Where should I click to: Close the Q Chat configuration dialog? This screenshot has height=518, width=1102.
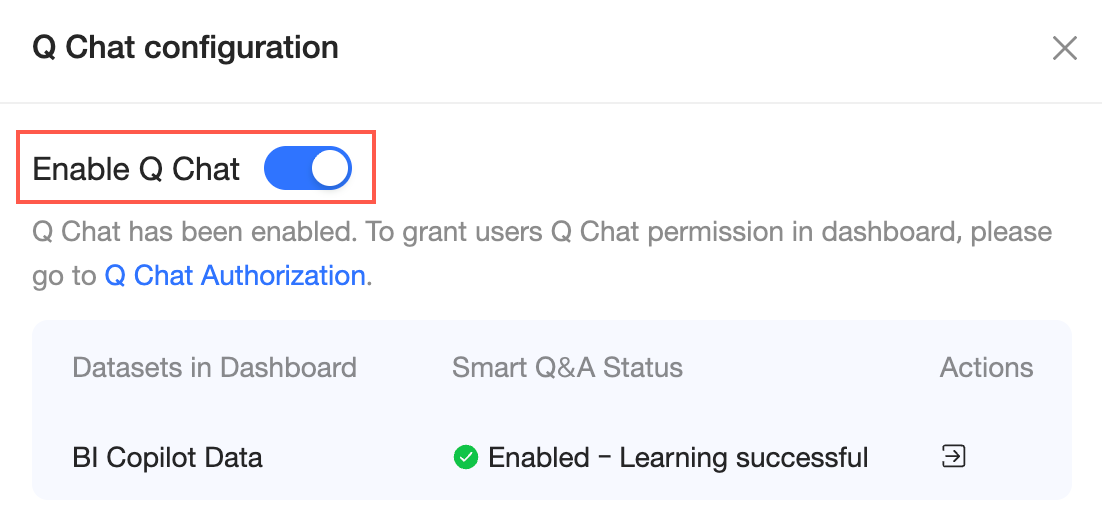tap(1065, 48)
